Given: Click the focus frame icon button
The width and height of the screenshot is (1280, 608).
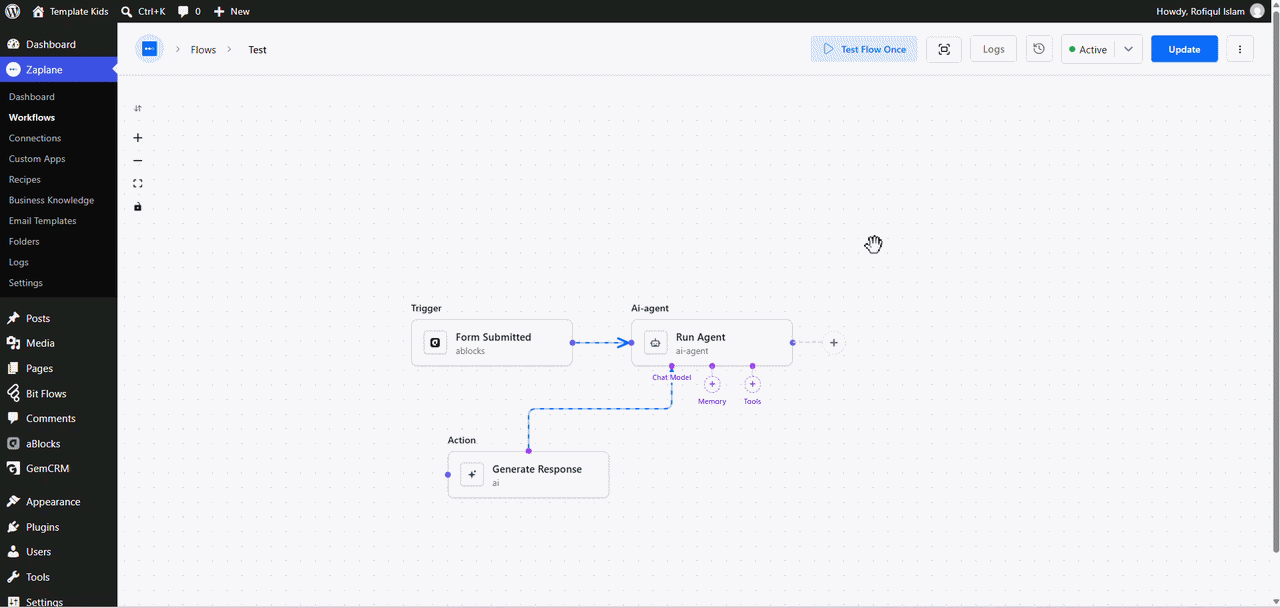Looking at the screenshot, I should (944, 49).
